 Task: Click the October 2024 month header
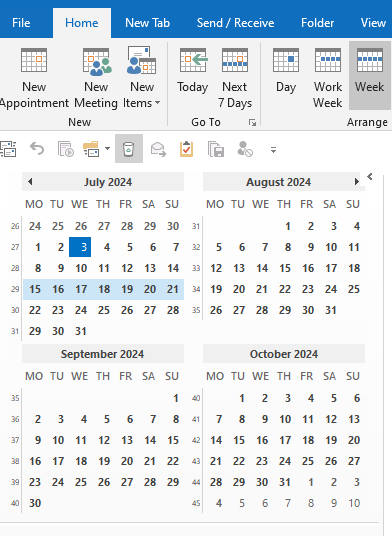coord(284,354)
